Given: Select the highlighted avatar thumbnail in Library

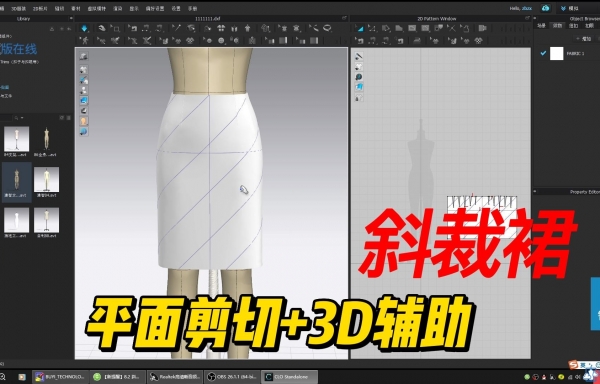Looking at the screenshot, I should pyautogui.click(x=16, y=182).
